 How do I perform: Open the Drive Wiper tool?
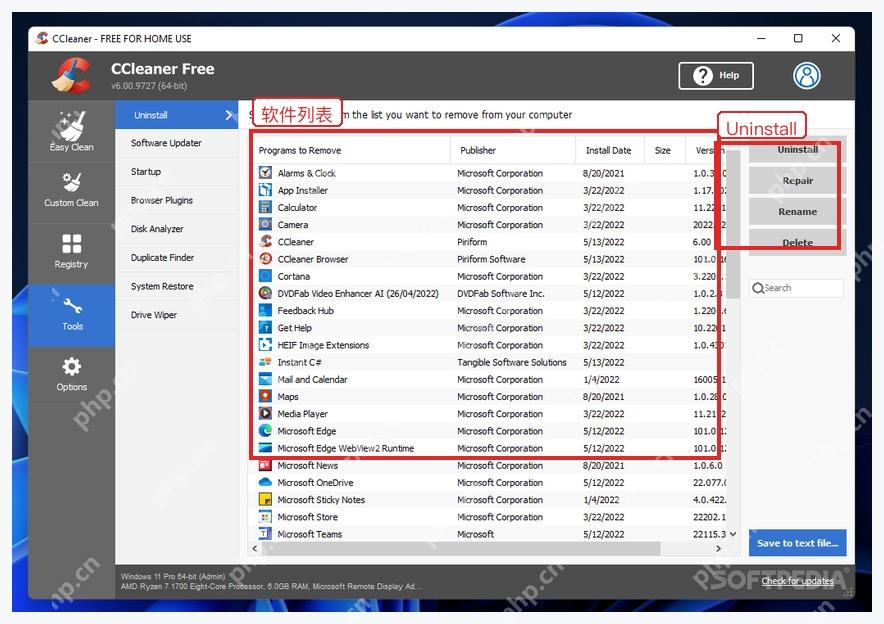pos(177,315)
